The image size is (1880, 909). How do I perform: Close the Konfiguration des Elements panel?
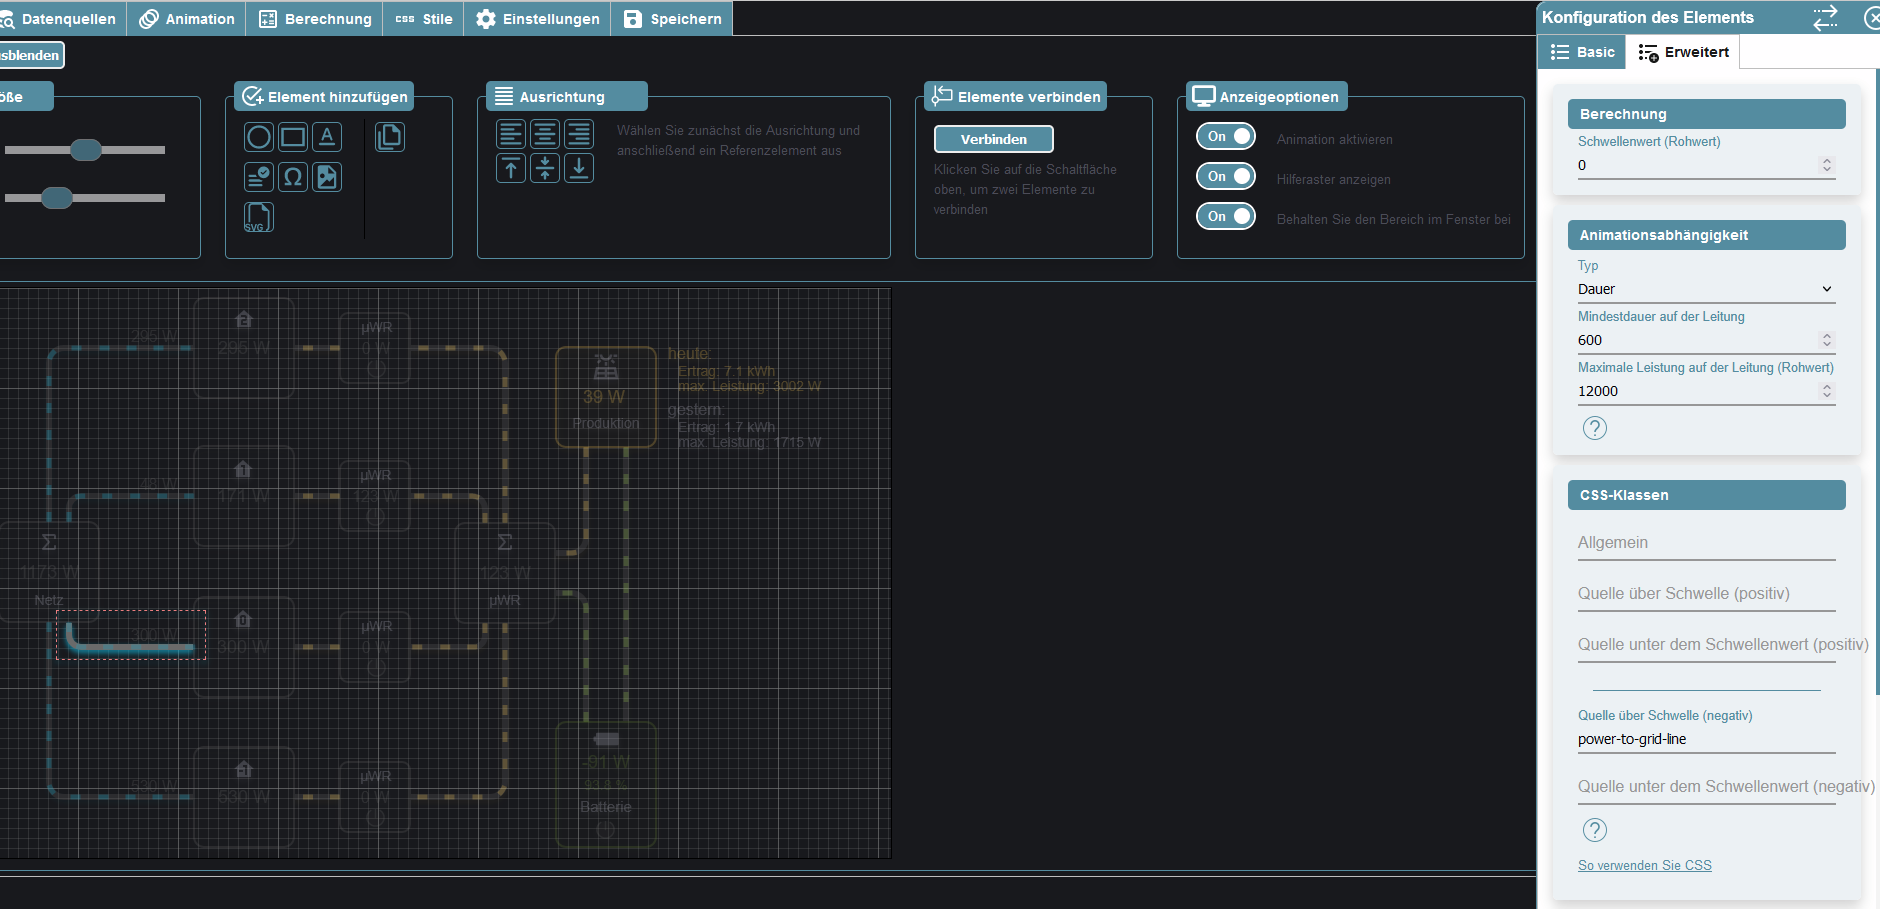click(1872, 18)
